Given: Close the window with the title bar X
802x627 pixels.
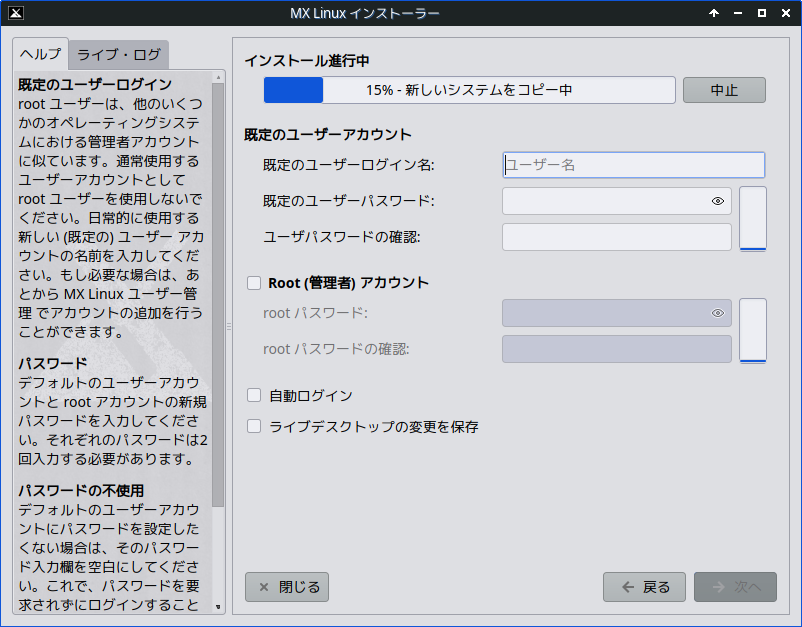Looking at the screenshot, I should point(786,13).
